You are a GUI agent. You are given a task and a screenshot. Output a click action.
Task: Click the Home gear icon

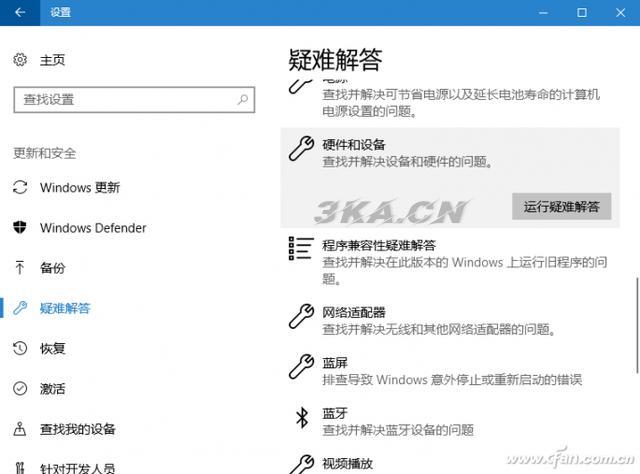(20, 60)
